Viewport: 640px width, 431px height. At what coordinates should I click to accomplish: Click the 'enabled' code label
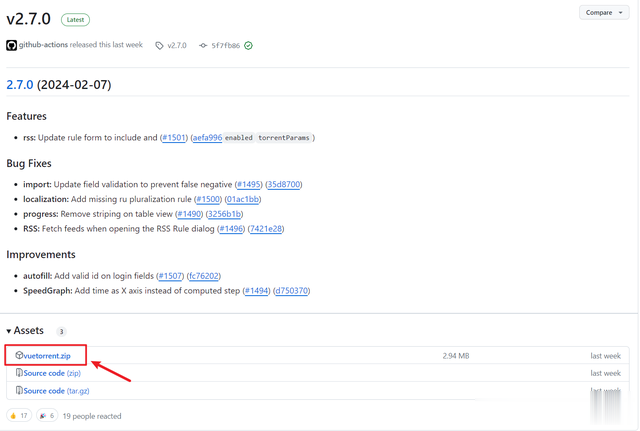coord(239,138)
